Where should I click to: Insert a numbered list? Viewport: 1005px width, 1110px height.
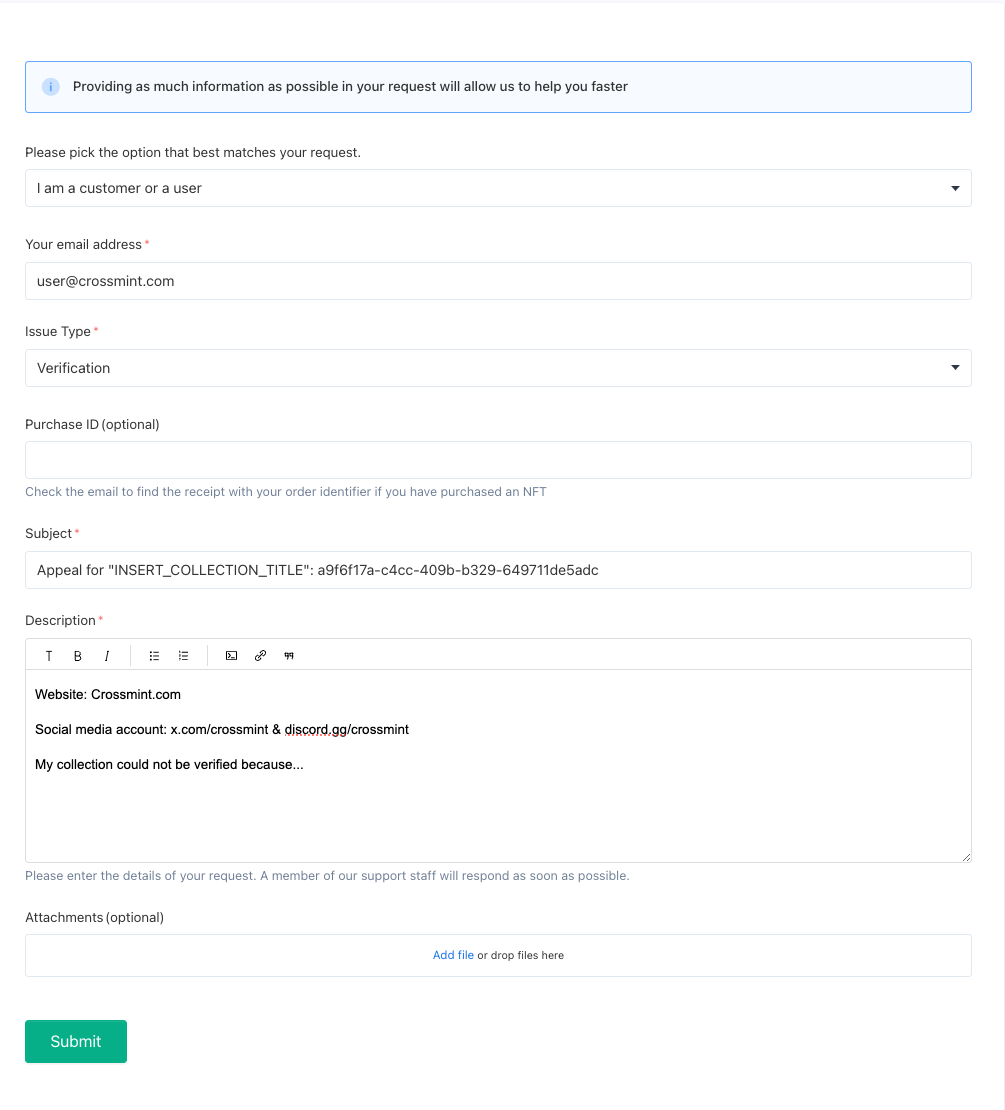pos(183,656)
